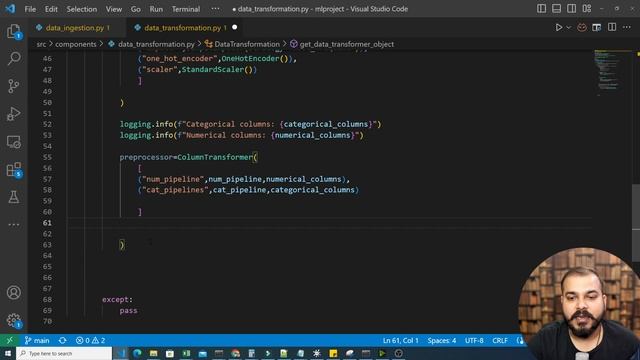Open the Remote Explorer view
This screenshot has height=360, width=640.
click(13, 142)
